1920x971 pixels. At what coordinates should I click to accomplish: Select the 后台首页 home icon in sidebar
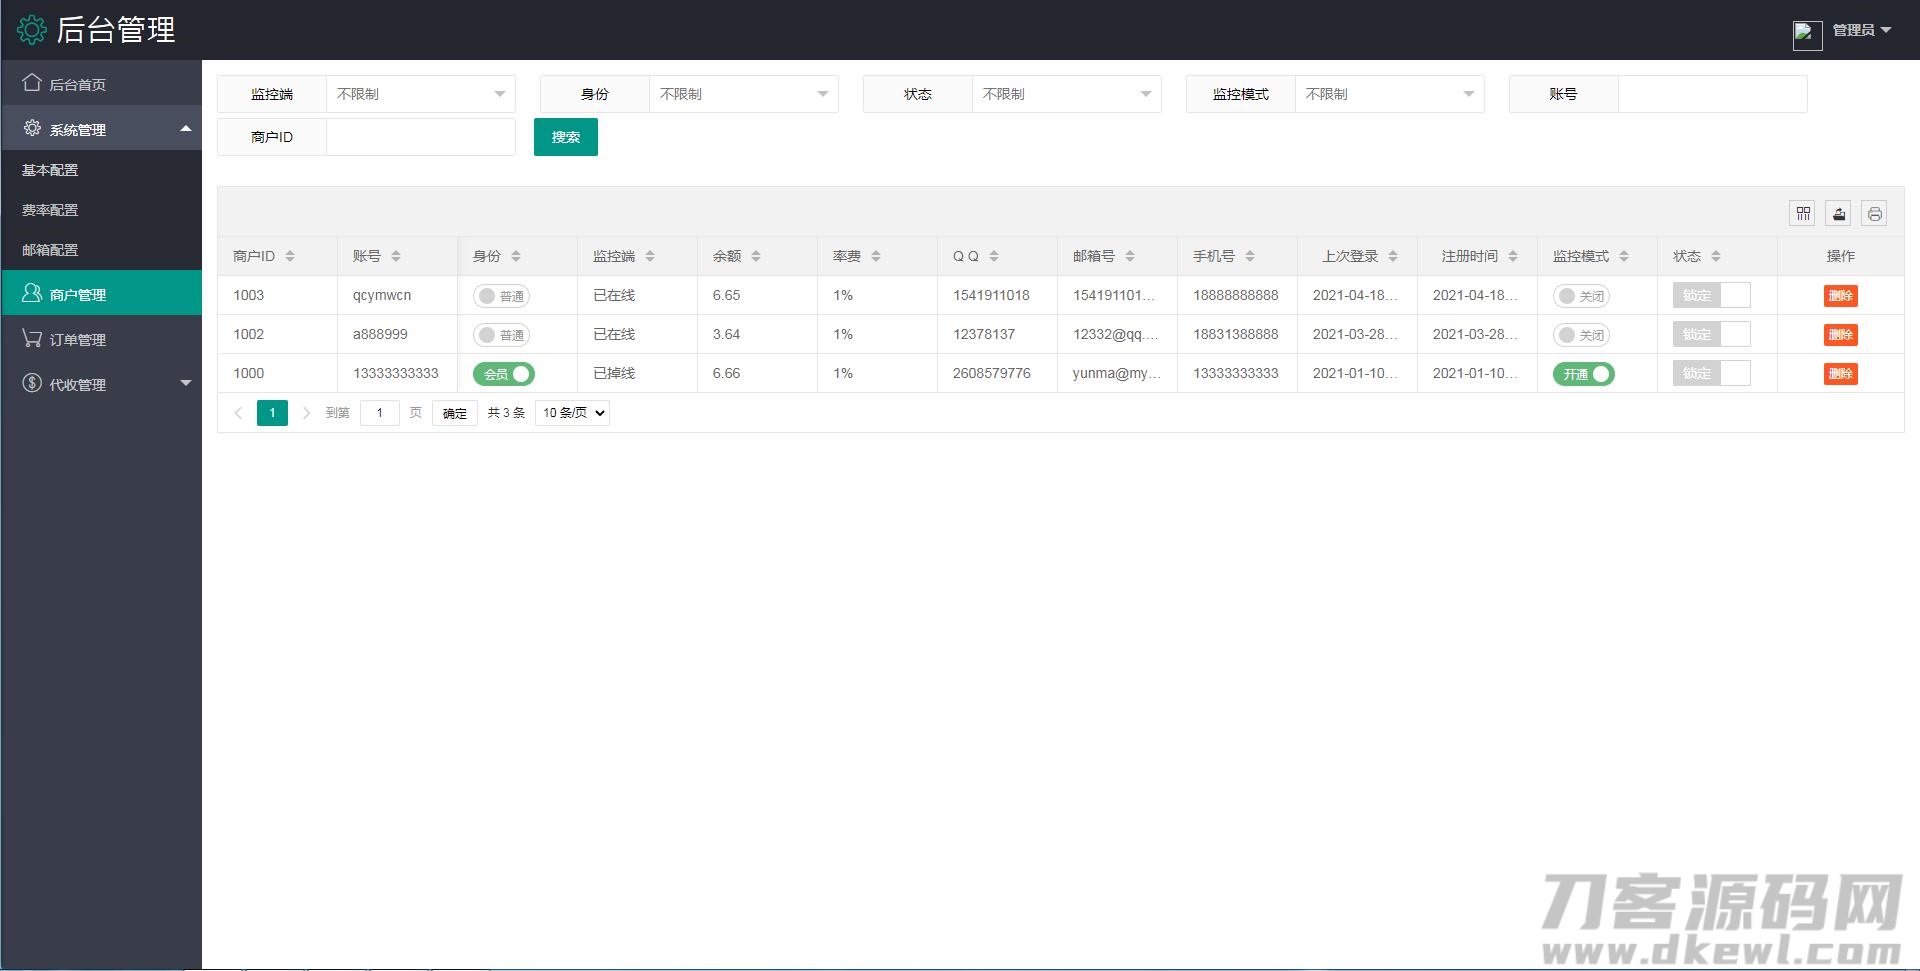coord(30,84)
